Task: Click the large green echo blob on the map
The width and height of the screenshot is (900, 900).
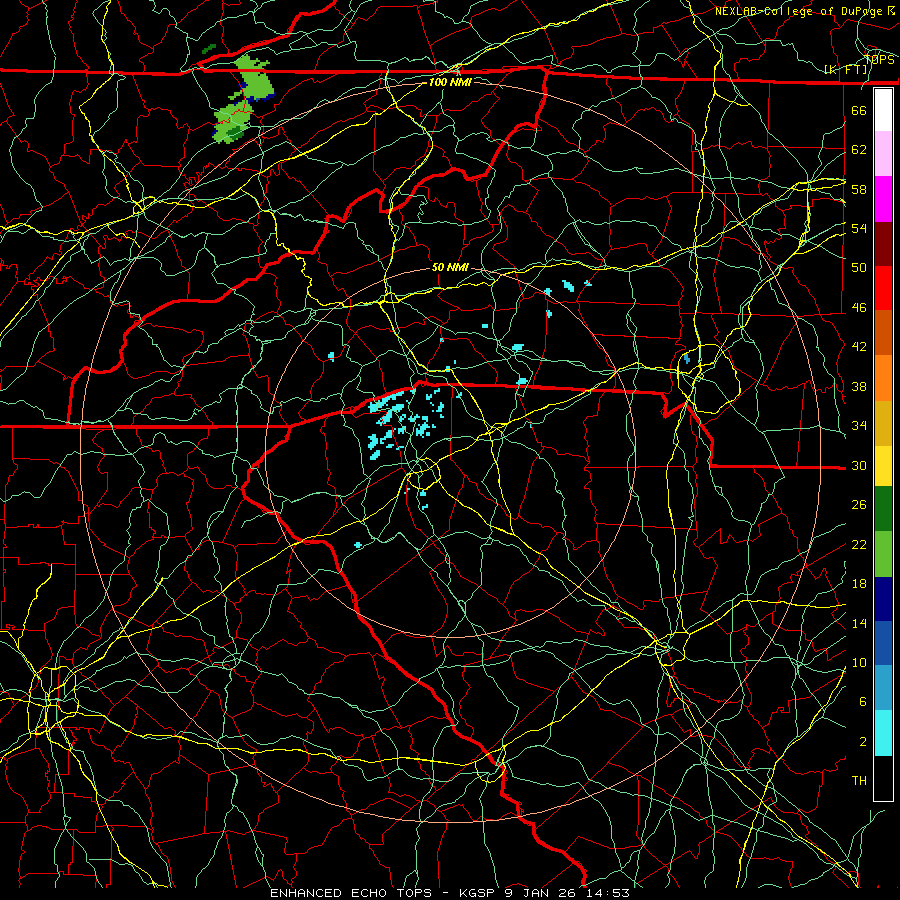Action: click(x=245, y=98)
